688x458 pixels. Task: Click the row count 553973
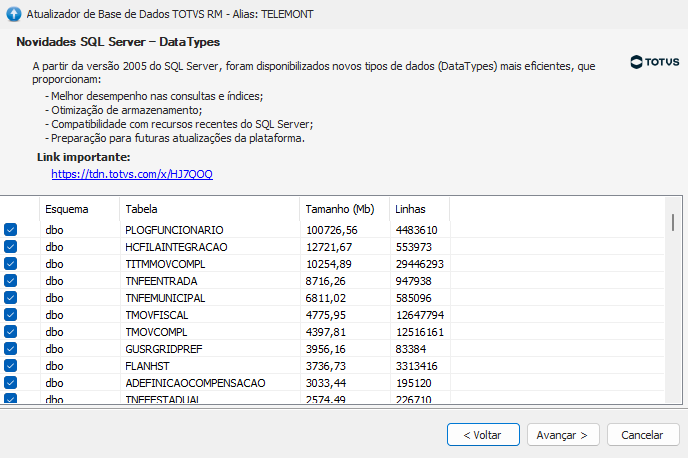tap(414, 247)
